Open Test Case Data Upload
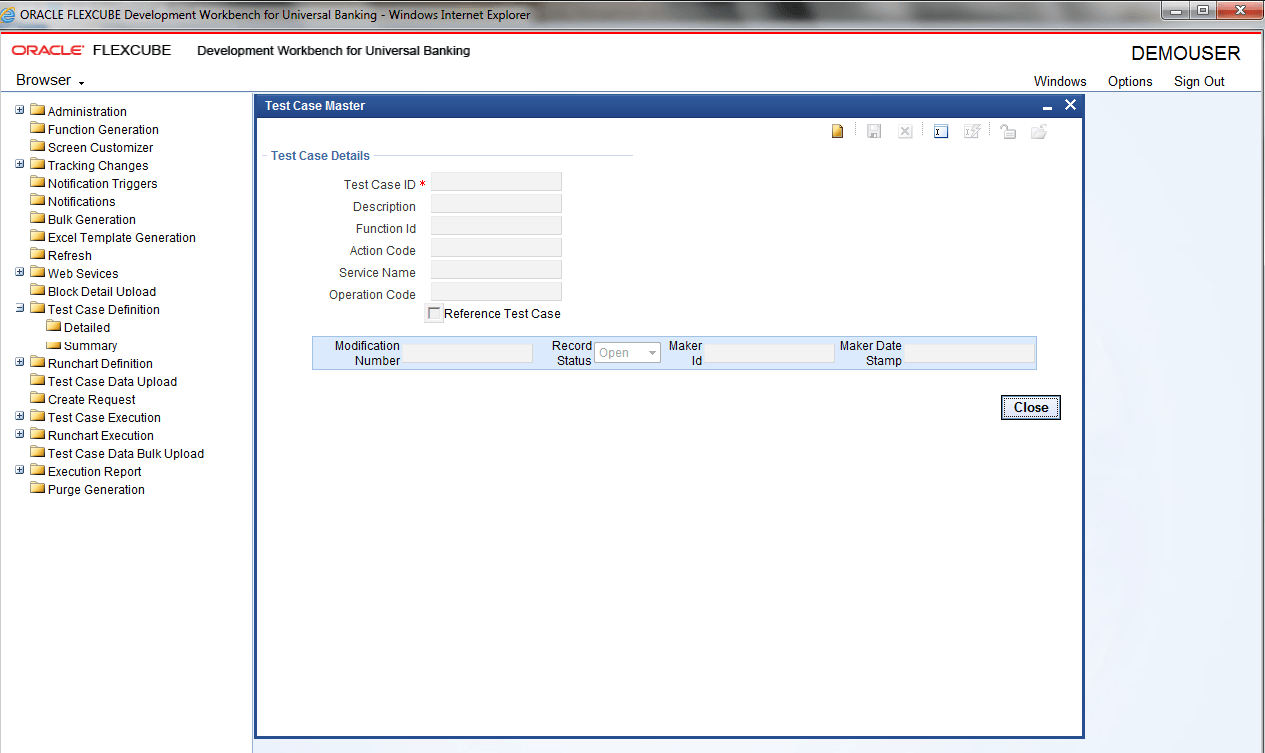1265x753 pixels. (112, 382)
